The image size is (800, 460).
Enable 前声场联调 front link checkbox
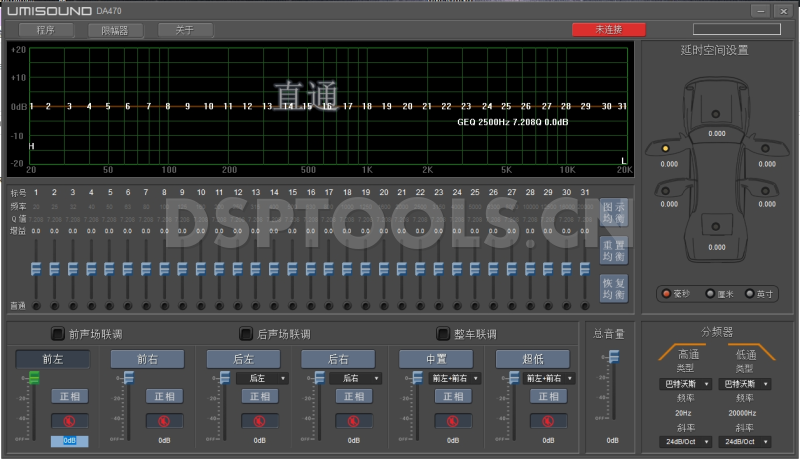58,334
